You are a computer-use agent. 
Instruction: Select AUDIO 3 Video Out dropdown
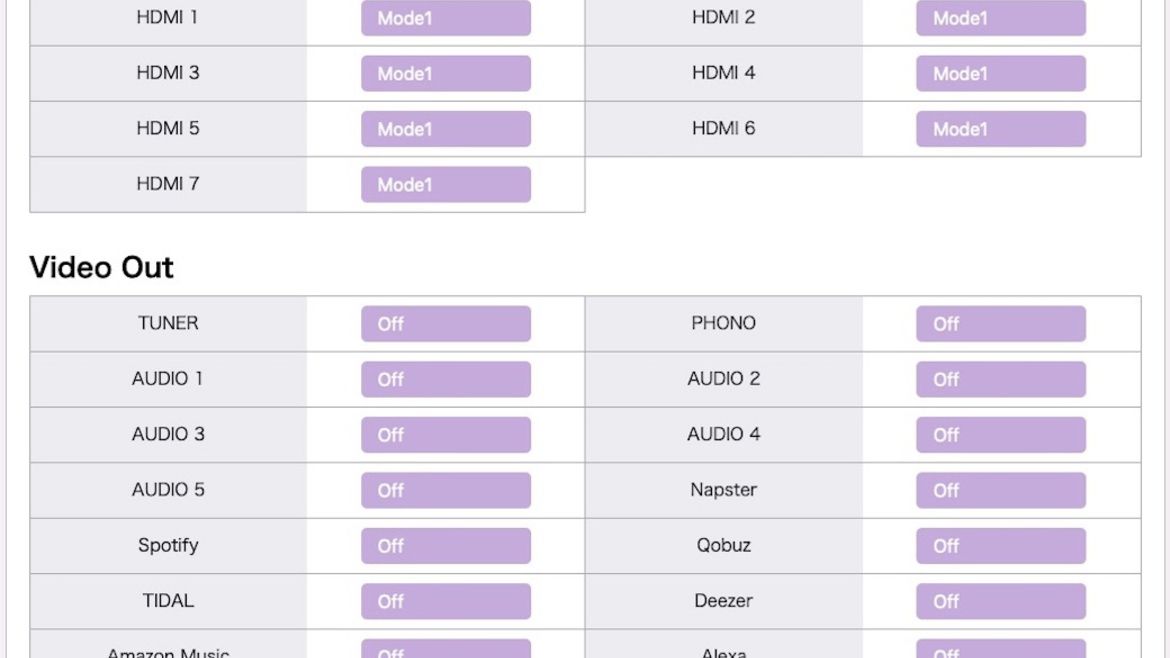coord(445,434)
